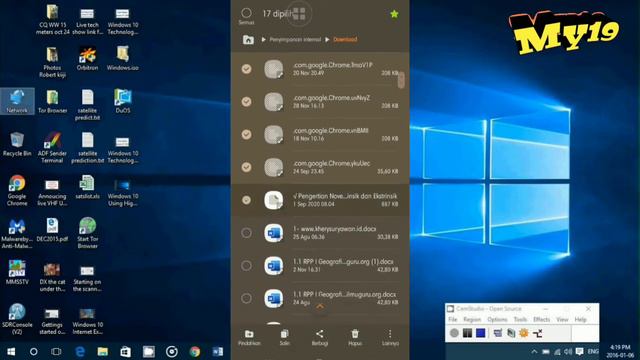Toggle the Semua select-all circle
The height and width of the screenshot is (360, 640).
click(x=246, y=13)
